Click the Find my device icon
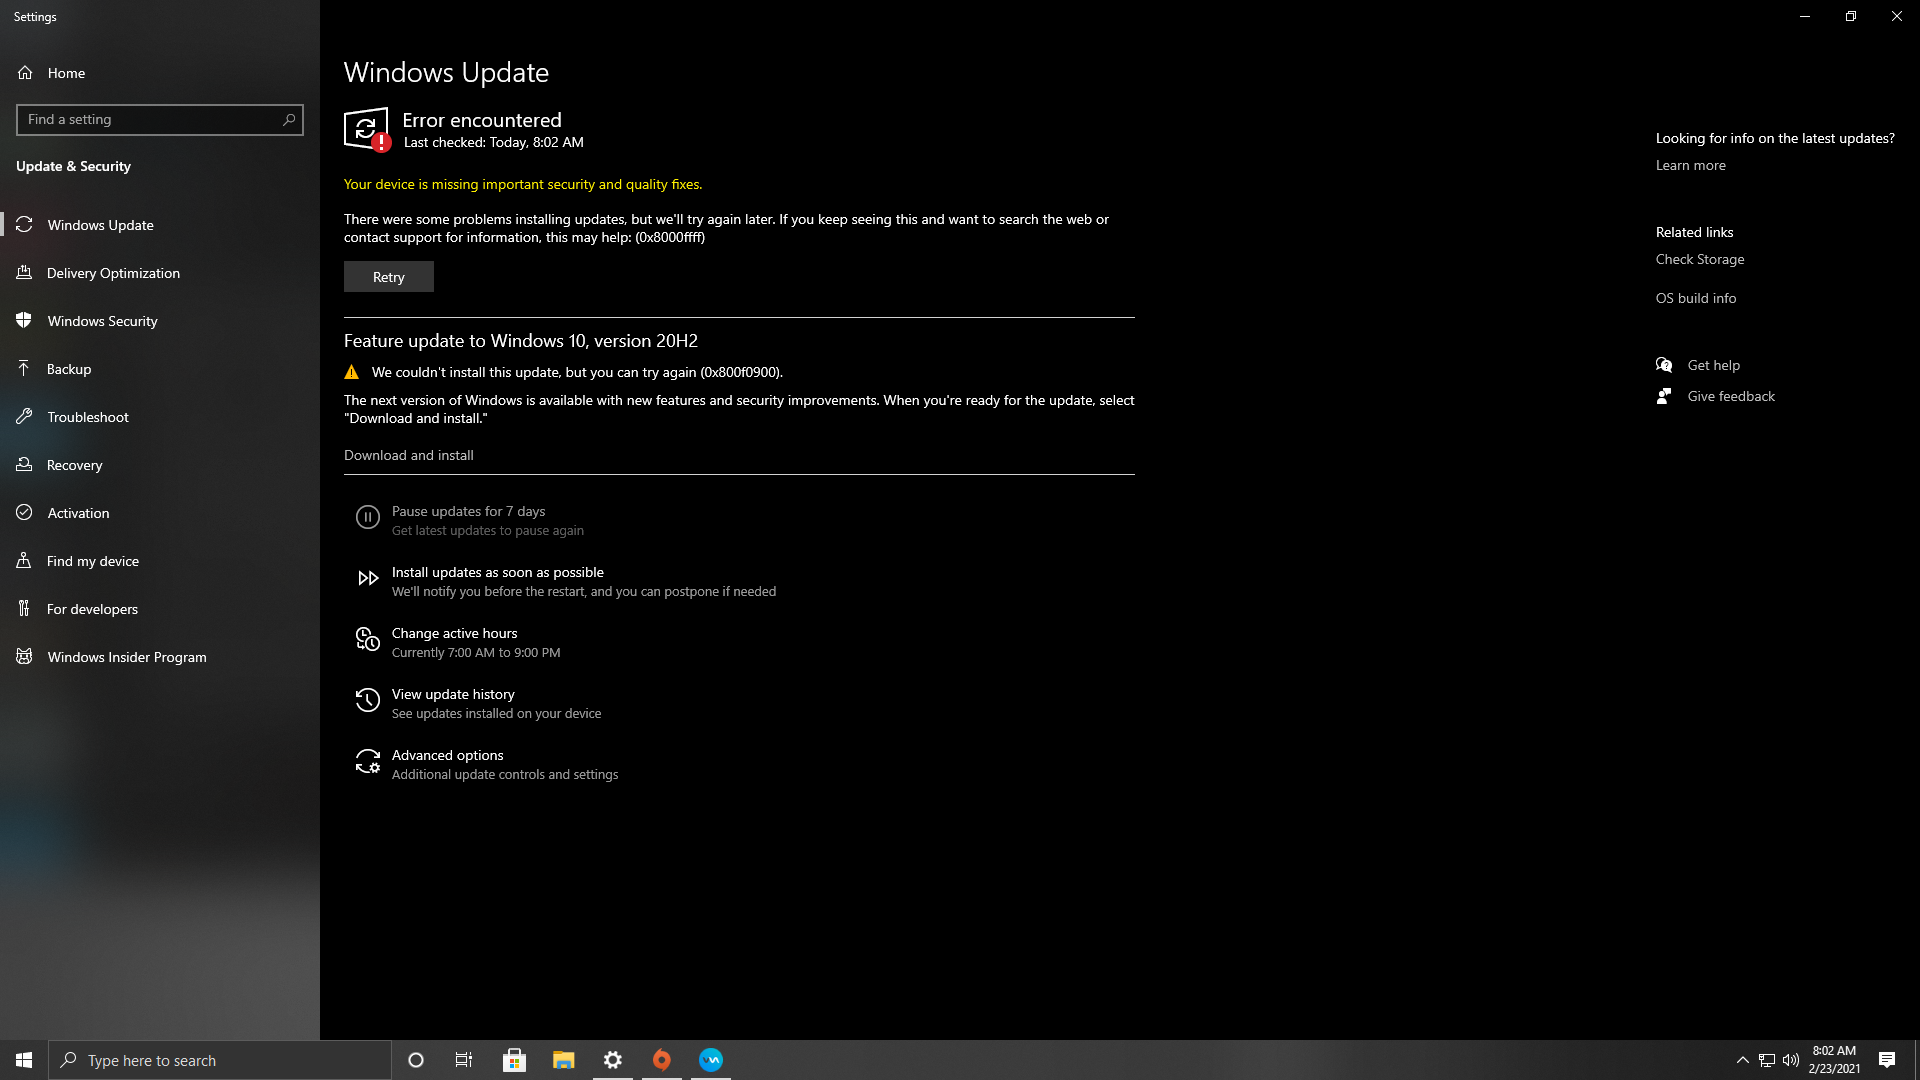The height and width of the screenshot is (1080, 1920). pyautogui.click(x=25, y=561)
